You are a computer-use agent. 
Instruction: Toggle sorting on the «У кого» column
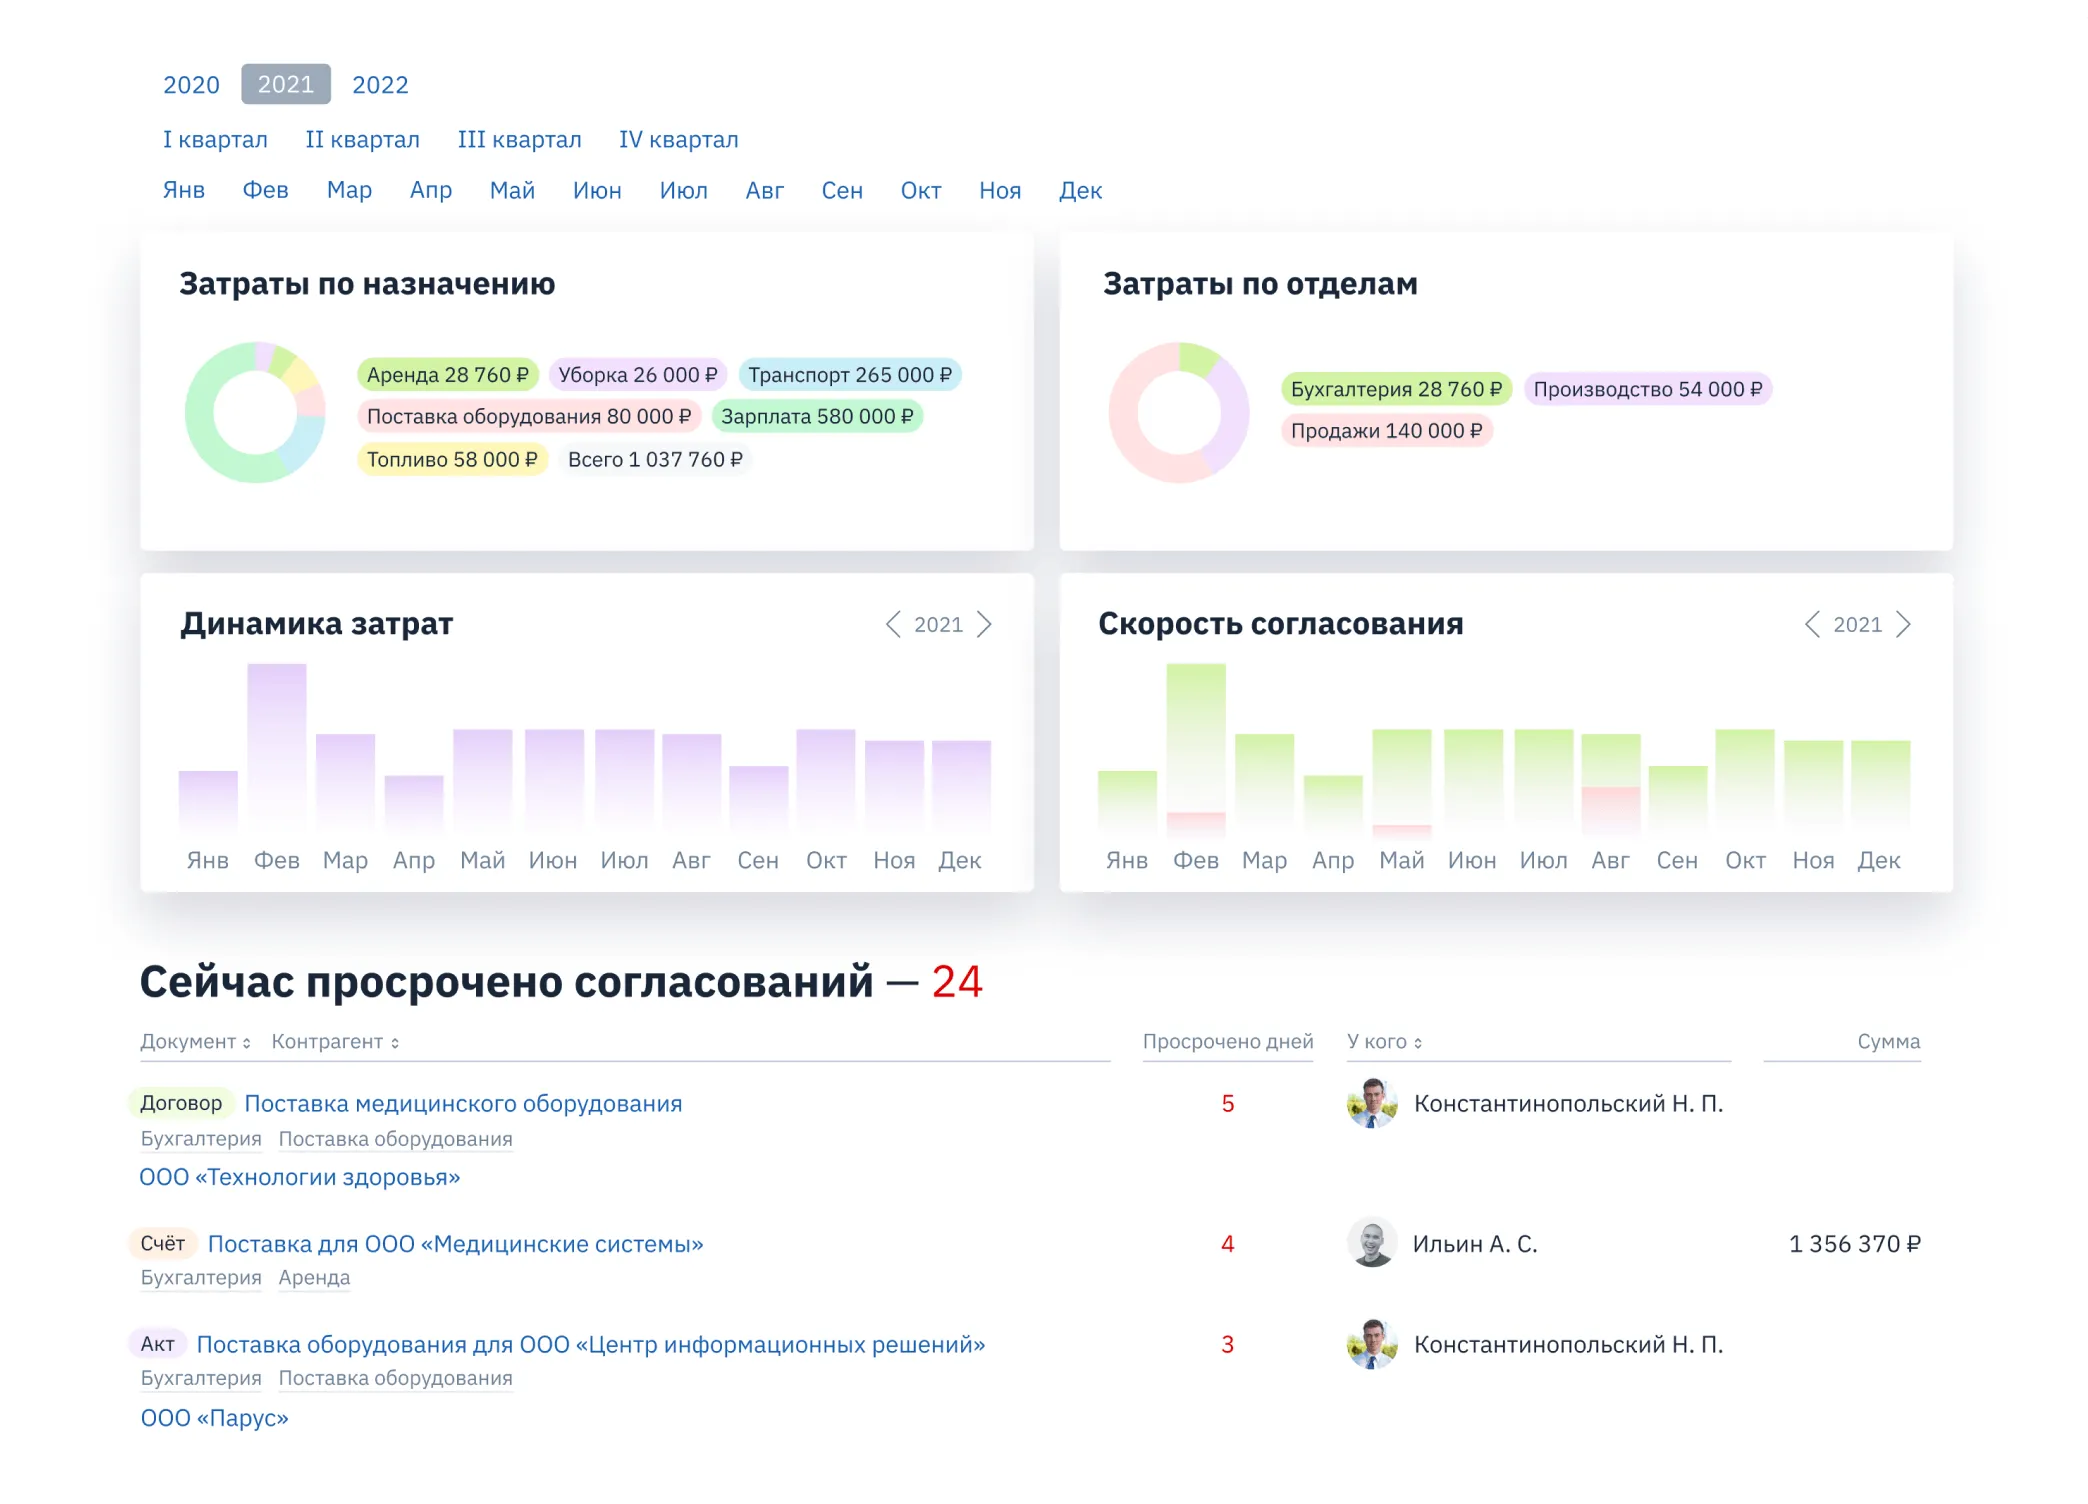point(1380,1041)
